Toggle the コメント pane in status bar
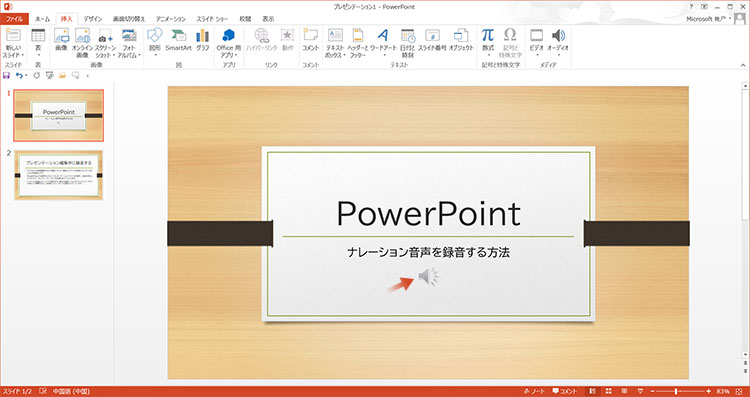The image size is (750, 397). coord(565,391)
